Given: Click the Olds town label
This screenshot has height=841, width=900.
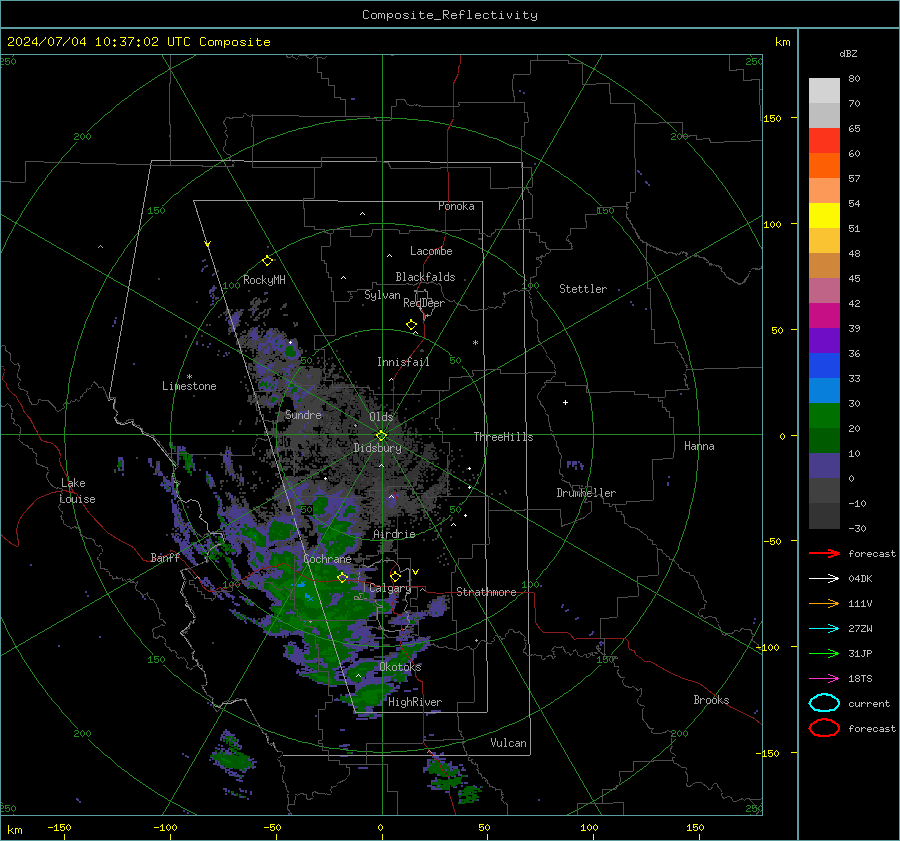Looking at the screenshot, I should pos(381,417).
